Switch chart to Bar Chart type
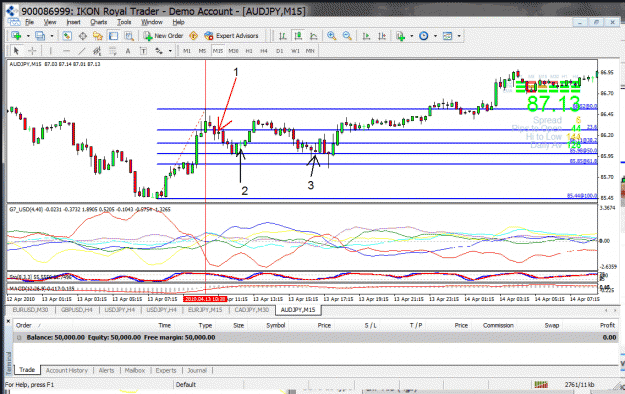The height and width of the screenshot is (394, 625). tap(283, 36)
